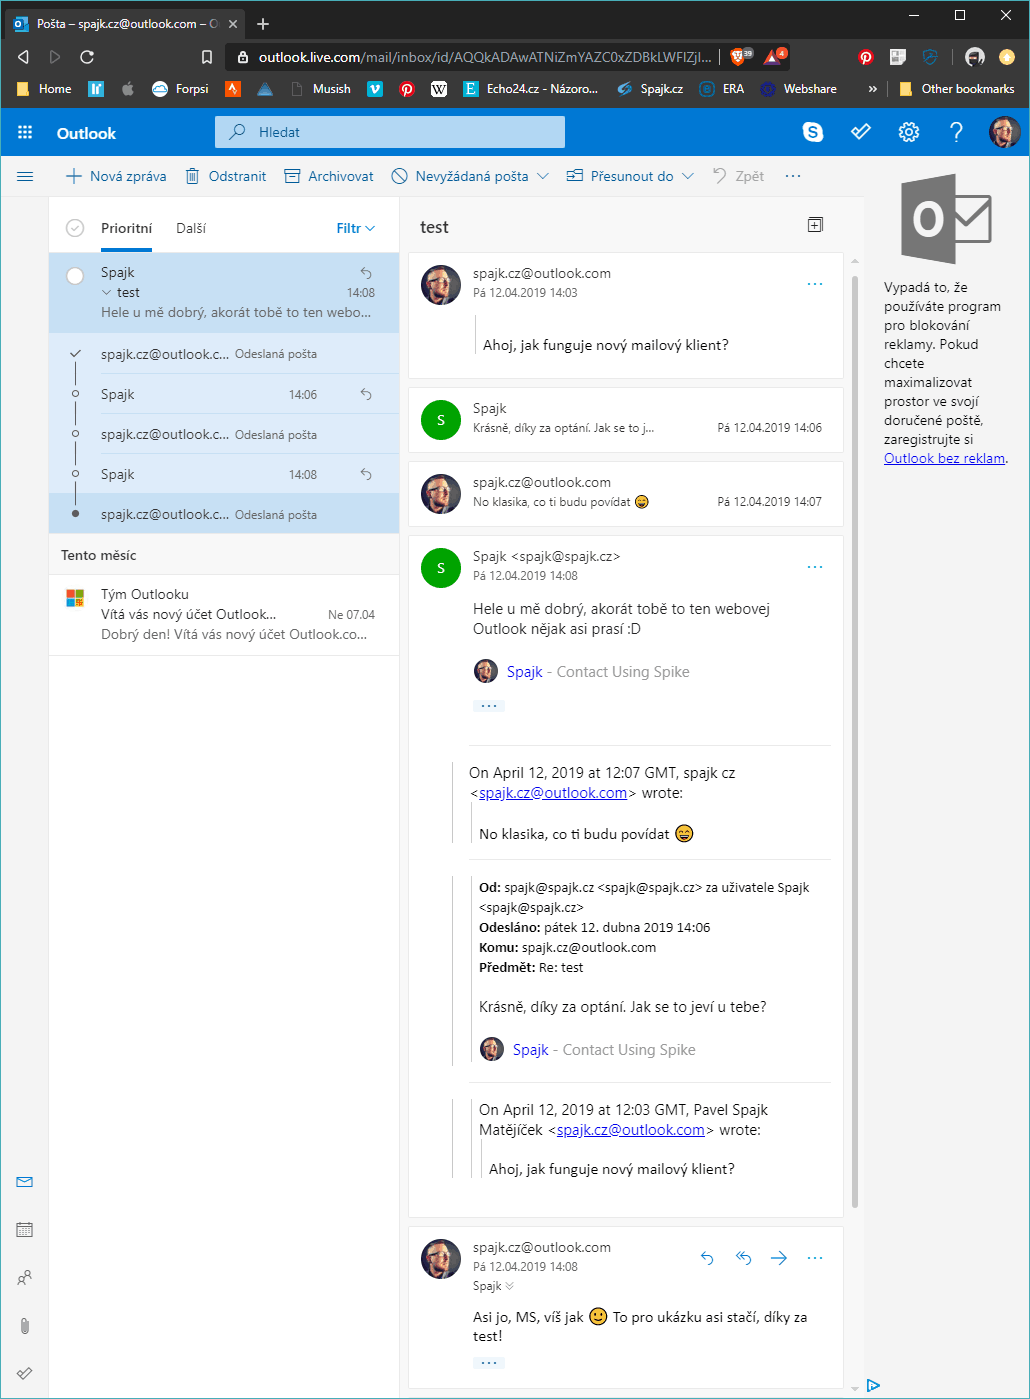Open Brave shields lion icon

[x=739, y=57]
